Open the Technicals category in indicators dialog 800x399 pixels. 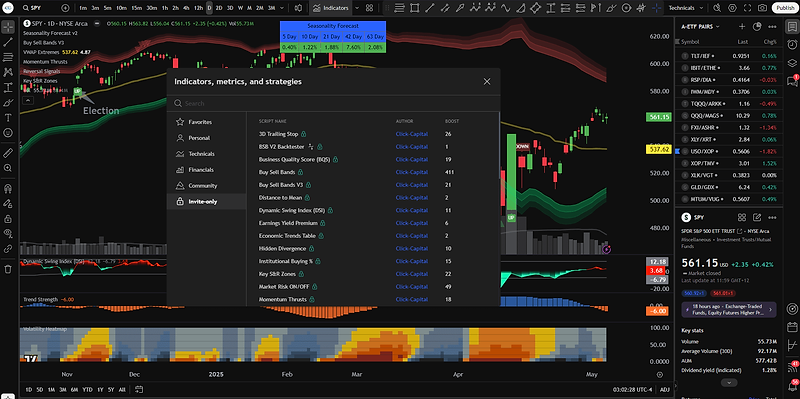pyautogui.click(x=206, y=154)
